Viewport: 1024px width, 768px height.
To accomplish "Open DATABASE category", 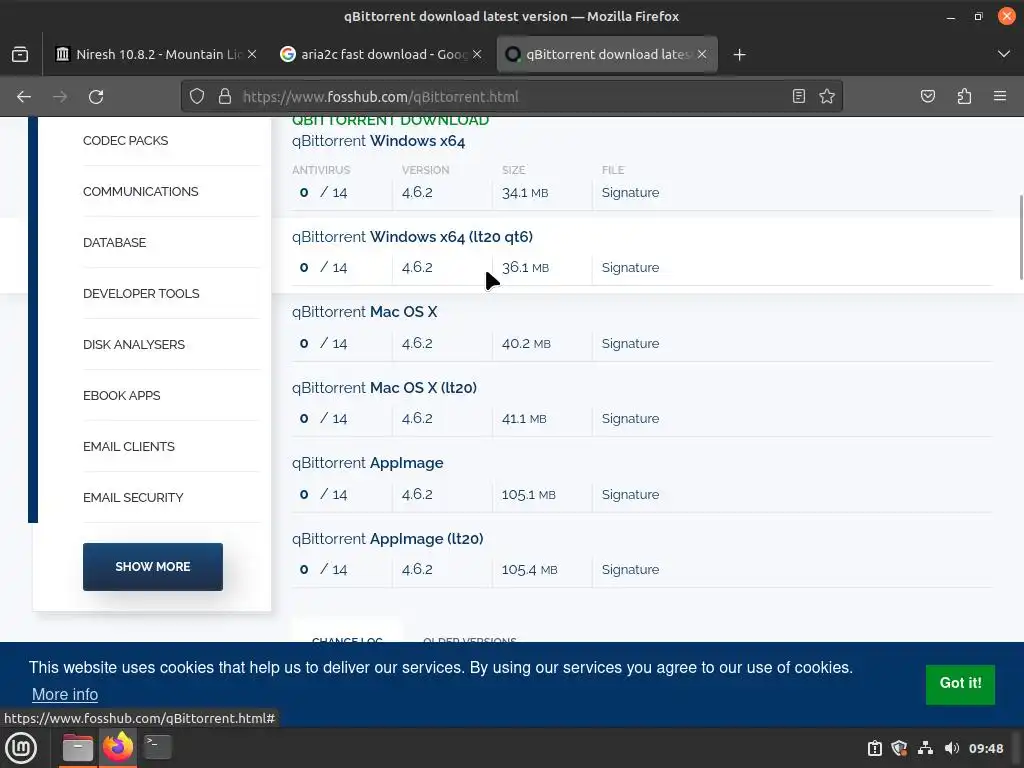I will pos(114,242).
